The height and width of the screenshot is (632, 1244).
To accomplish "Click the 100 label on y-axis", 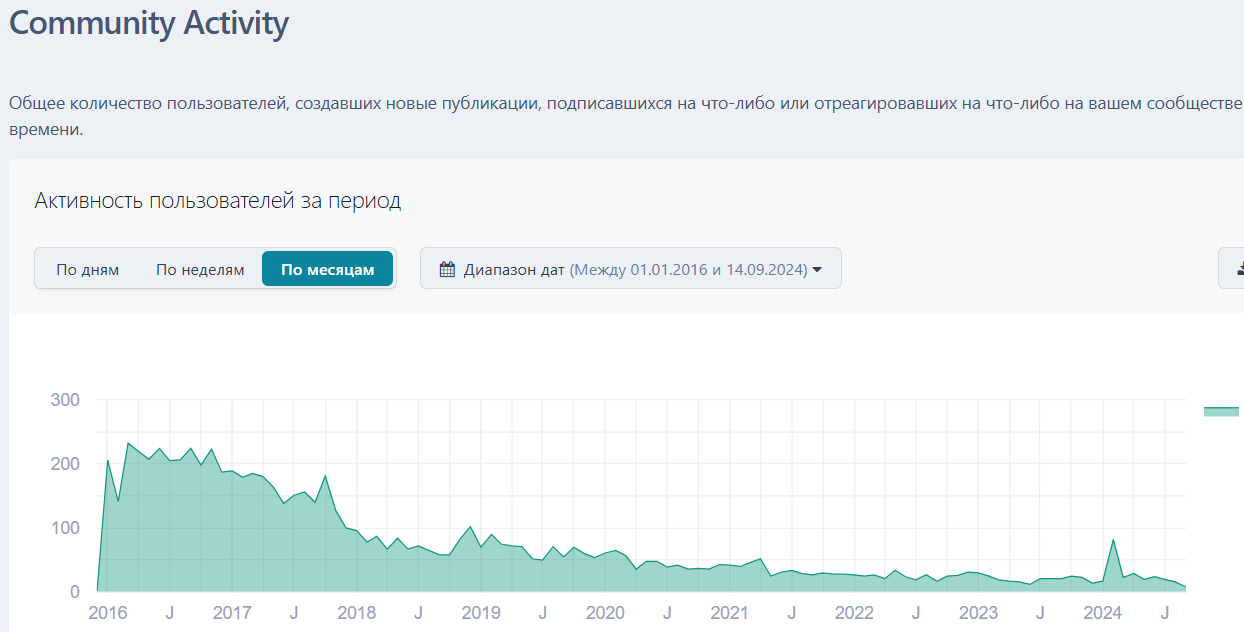I will tap(64, 528).
